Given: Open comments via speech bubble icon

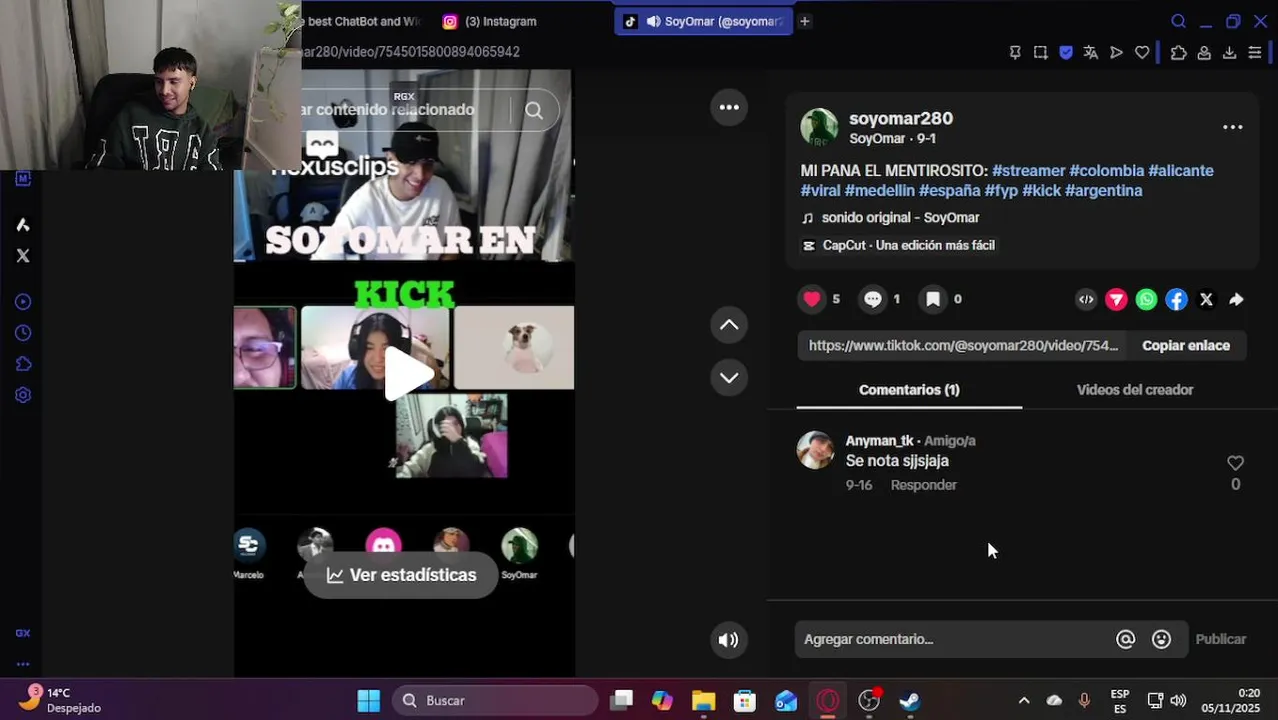Looking at the screenshot, I should (x=873, y=299).
